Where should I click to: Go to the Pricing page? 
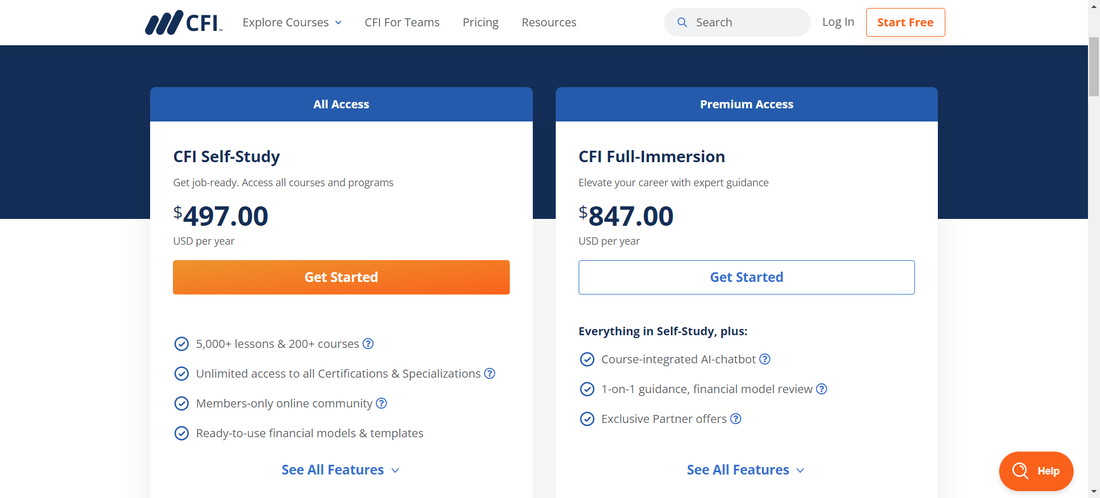click(x=481, y=22)
